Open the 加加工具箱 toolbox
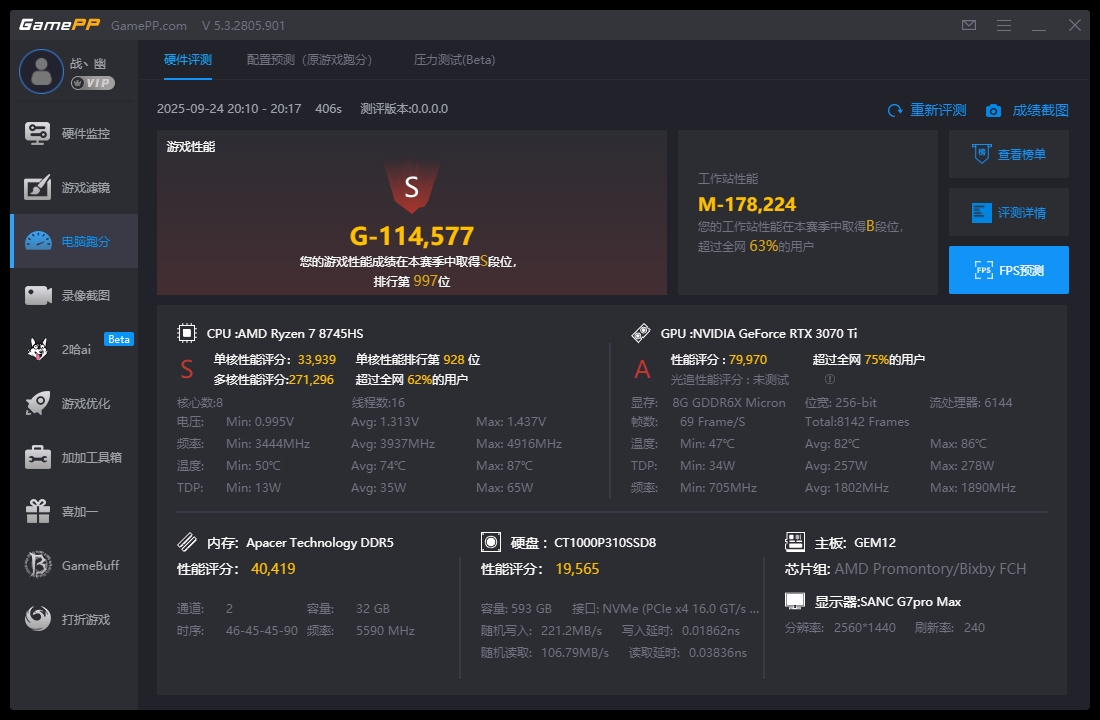The image size is (1100, 720). coord(73,457)
